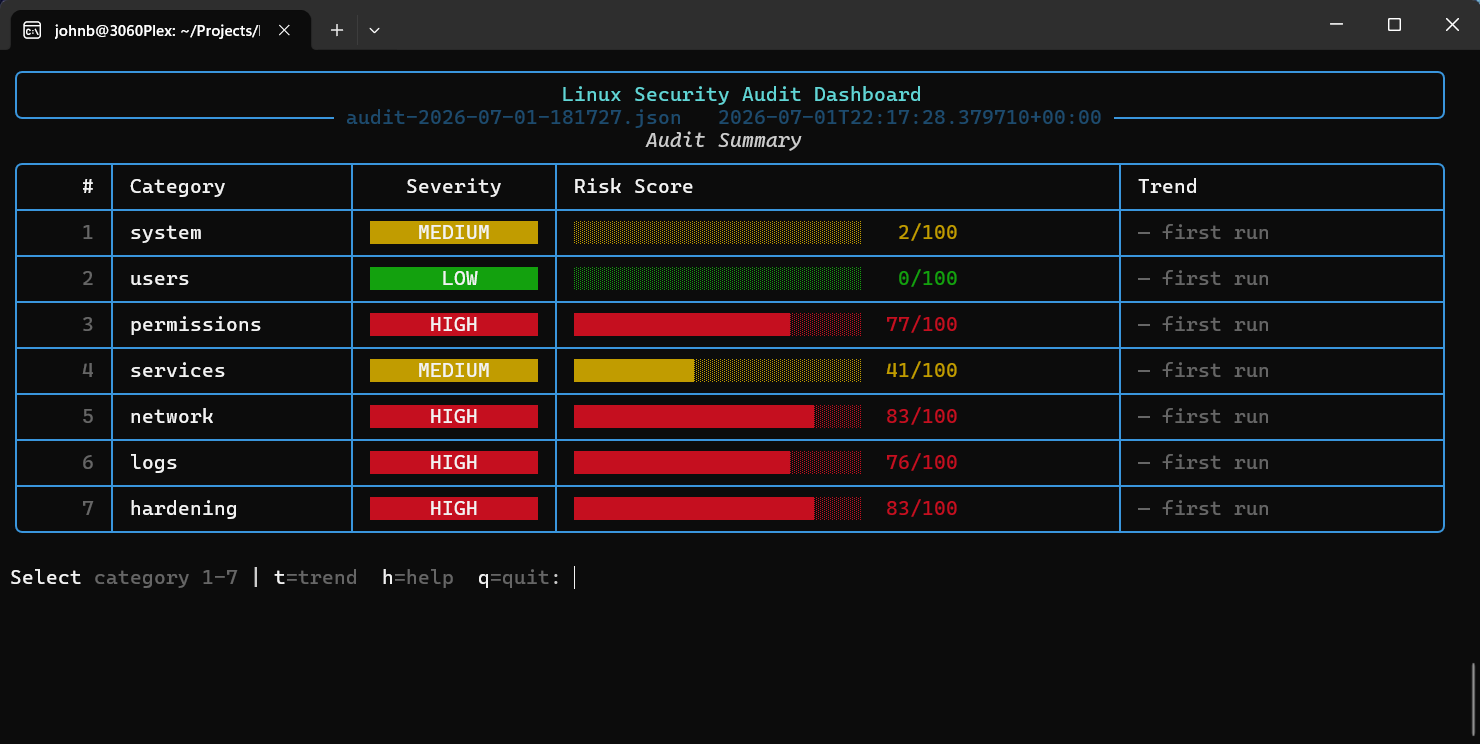This screenshot has width=1480, height=744.
Task: Click the 2/100 score value
Action: point(928,233)
